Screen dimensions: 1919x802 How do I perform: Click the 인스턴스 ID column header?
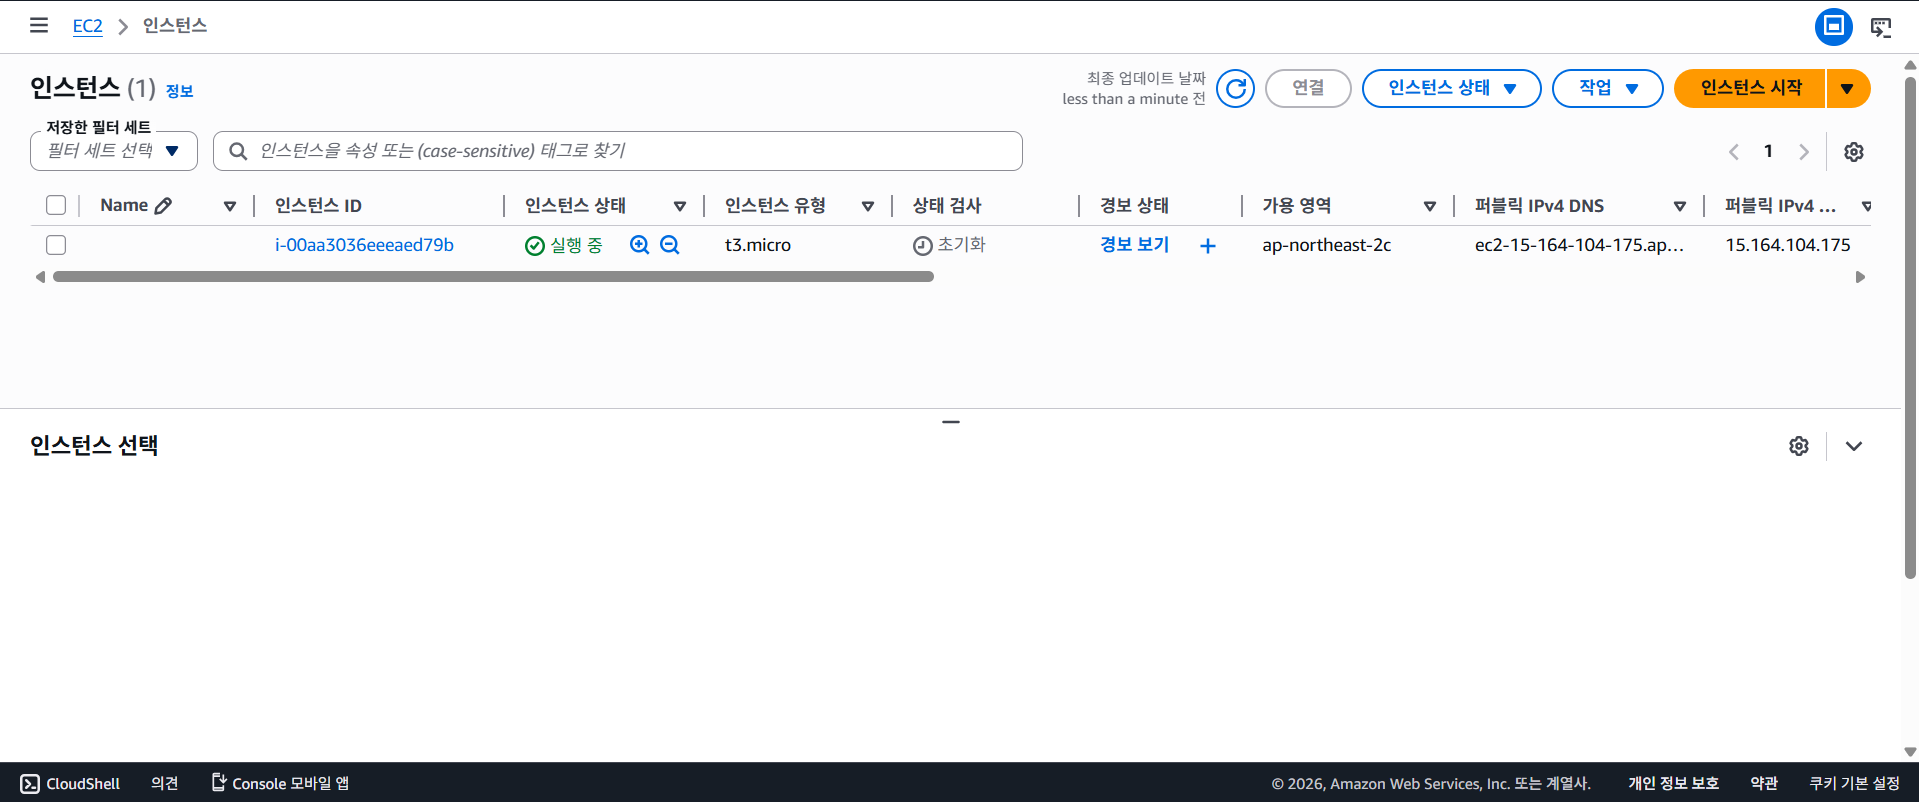[318, 205]
